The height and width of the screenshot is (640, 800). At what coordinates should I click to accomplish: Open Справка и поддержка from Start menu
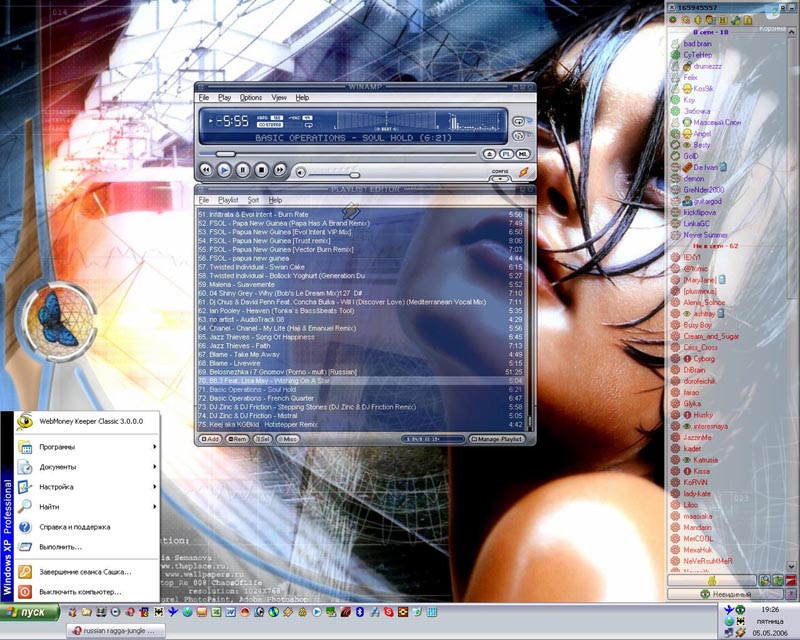(87, 527)
